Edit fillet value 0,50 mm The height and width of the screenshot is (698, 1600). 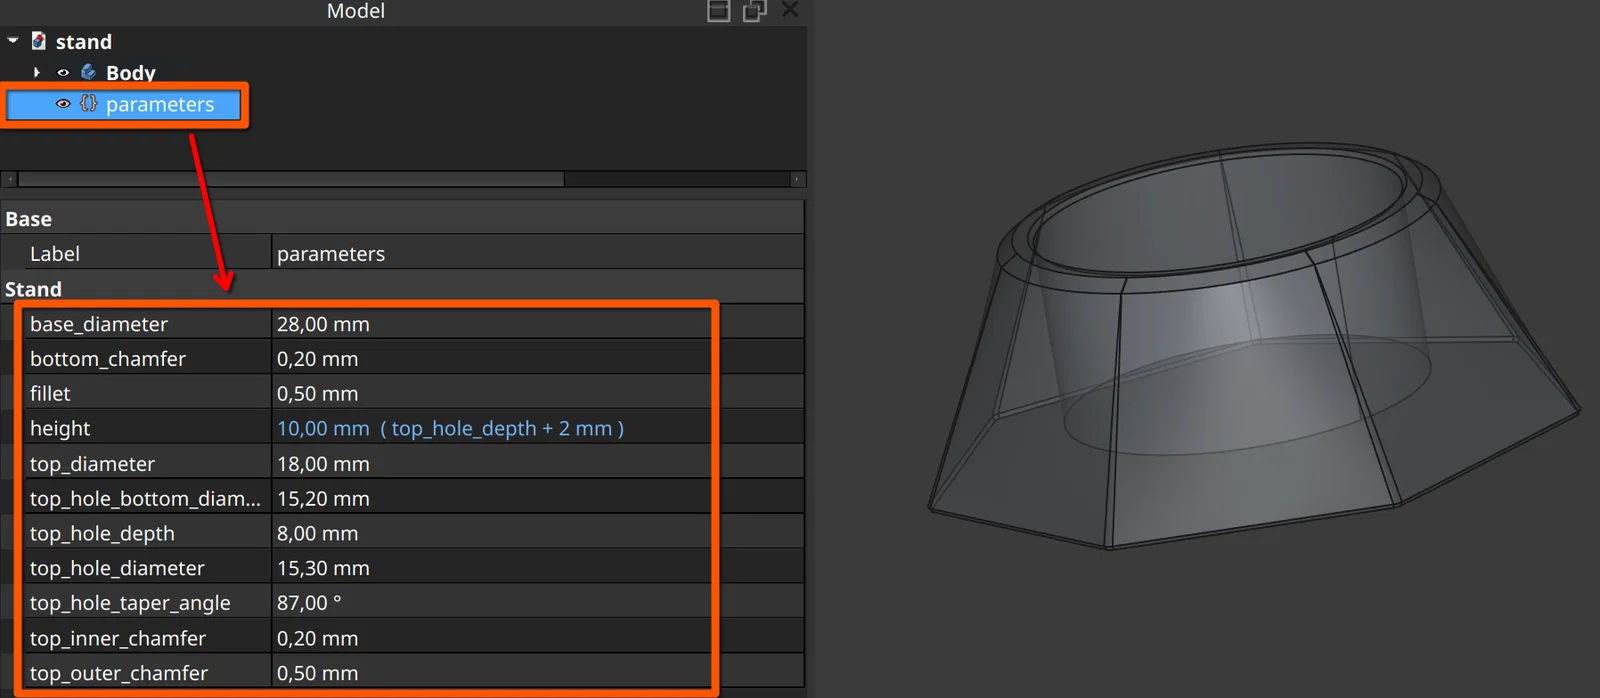[538, 394]
